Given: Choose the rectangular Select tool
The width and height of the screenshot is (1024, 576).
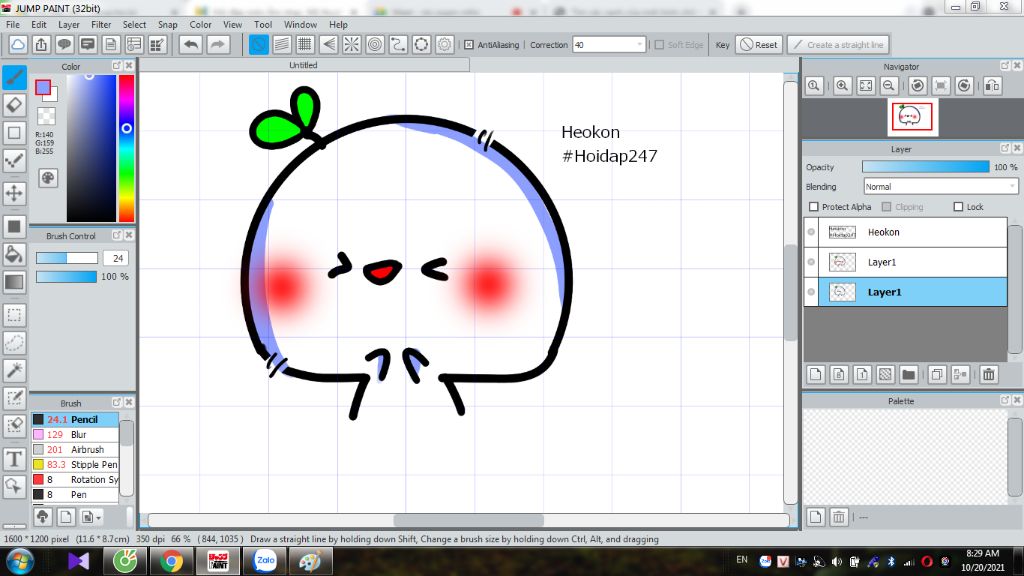Looking at the screenshot, I should tap(14, 315).
